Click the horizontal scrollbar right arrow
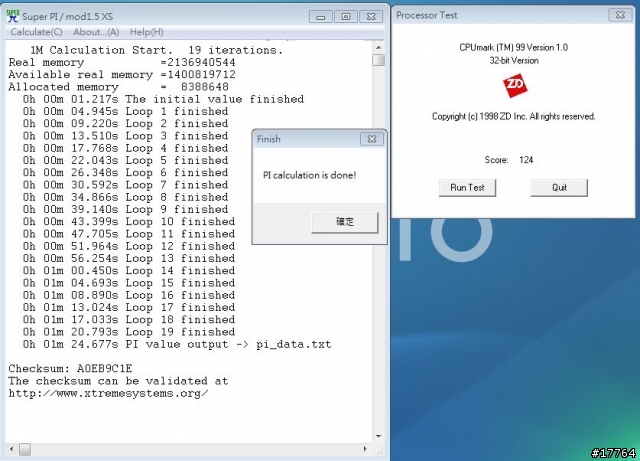This screenshot has height=461, width=640. pos(364,449)
